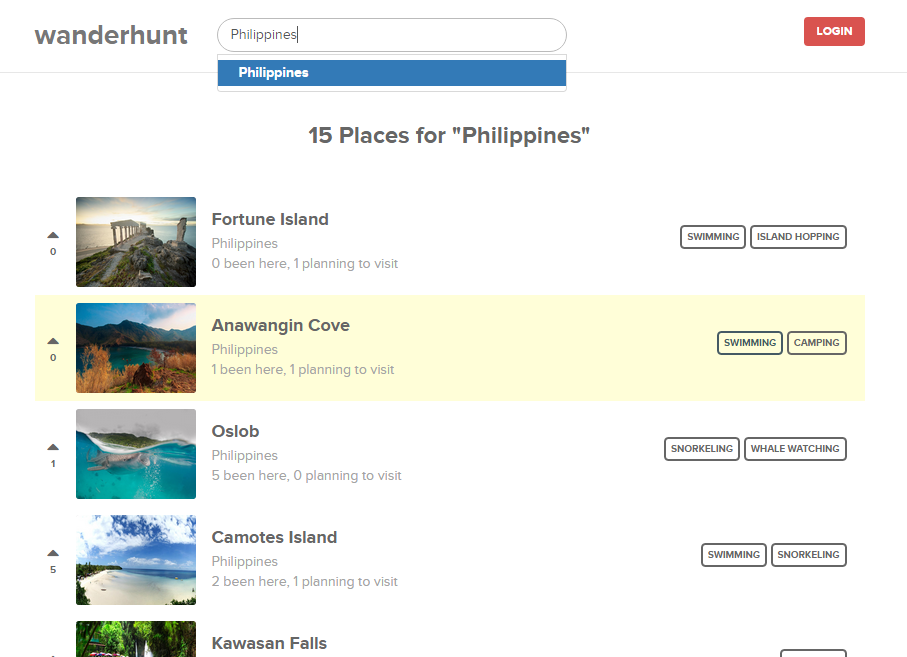Click "5 been here, 0 planning to visit"
The height and width of the screenshot is (657, 907).
(307, 475)
